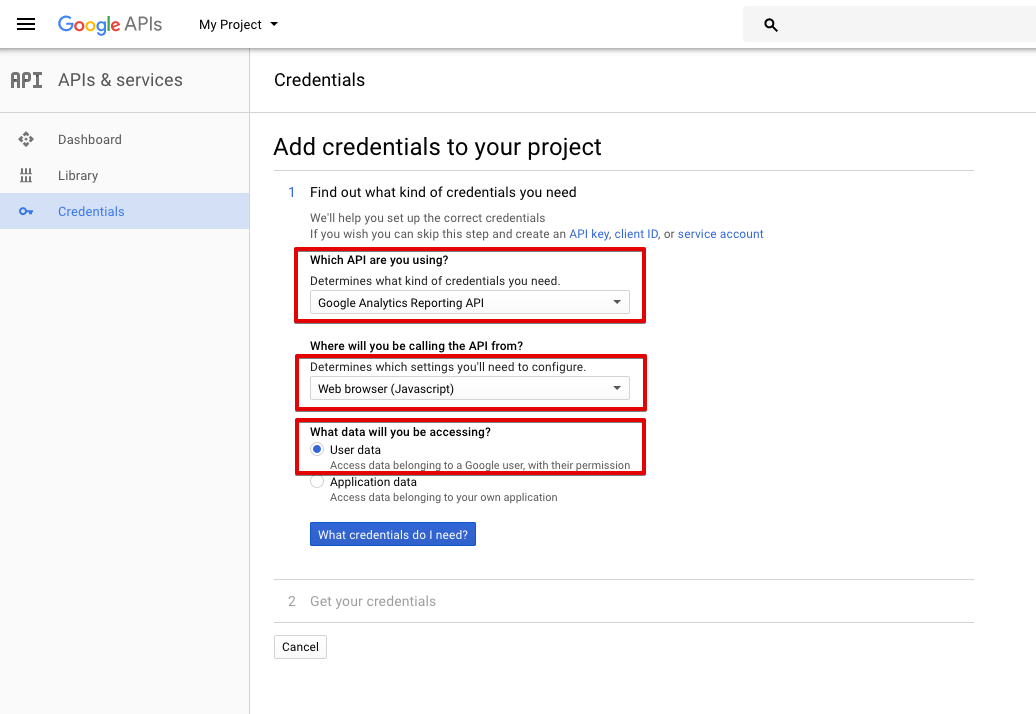Click the APIs & services sidebar heading
This screenshot has height=714, width=1036.
click(120, 80)
